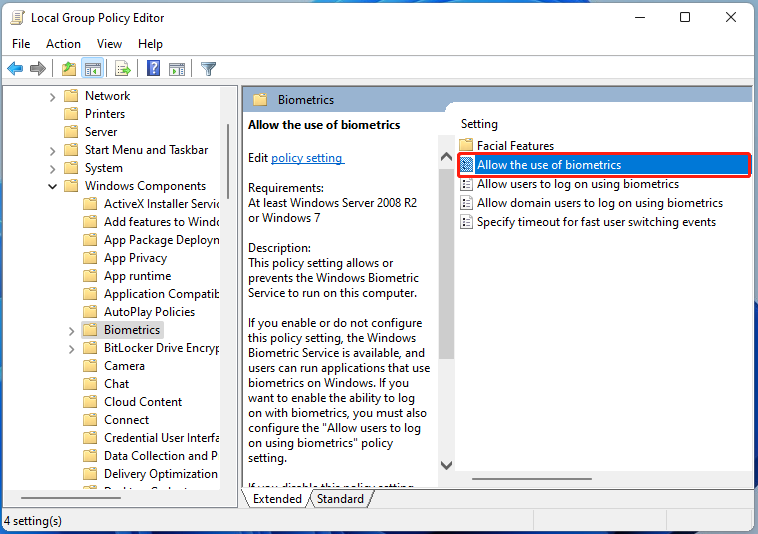Toggle the Show/Hide Action Pane icon
Viewport: 758px width, 534px height.
coord(177,69)
